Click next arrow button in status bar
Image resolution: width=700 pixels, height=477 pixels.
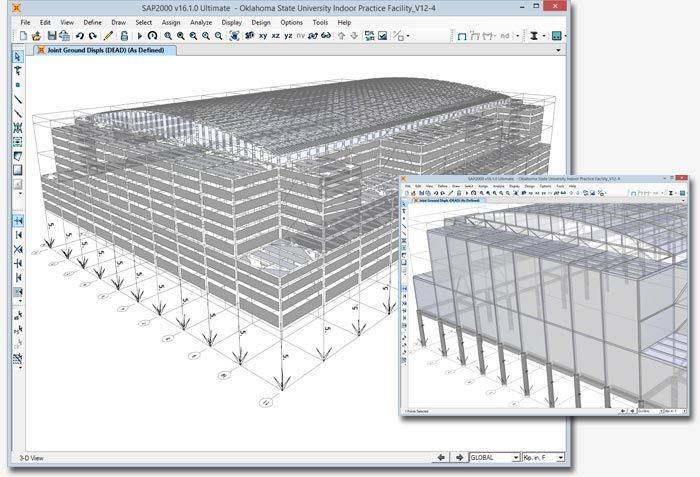[x=459, y=457]
